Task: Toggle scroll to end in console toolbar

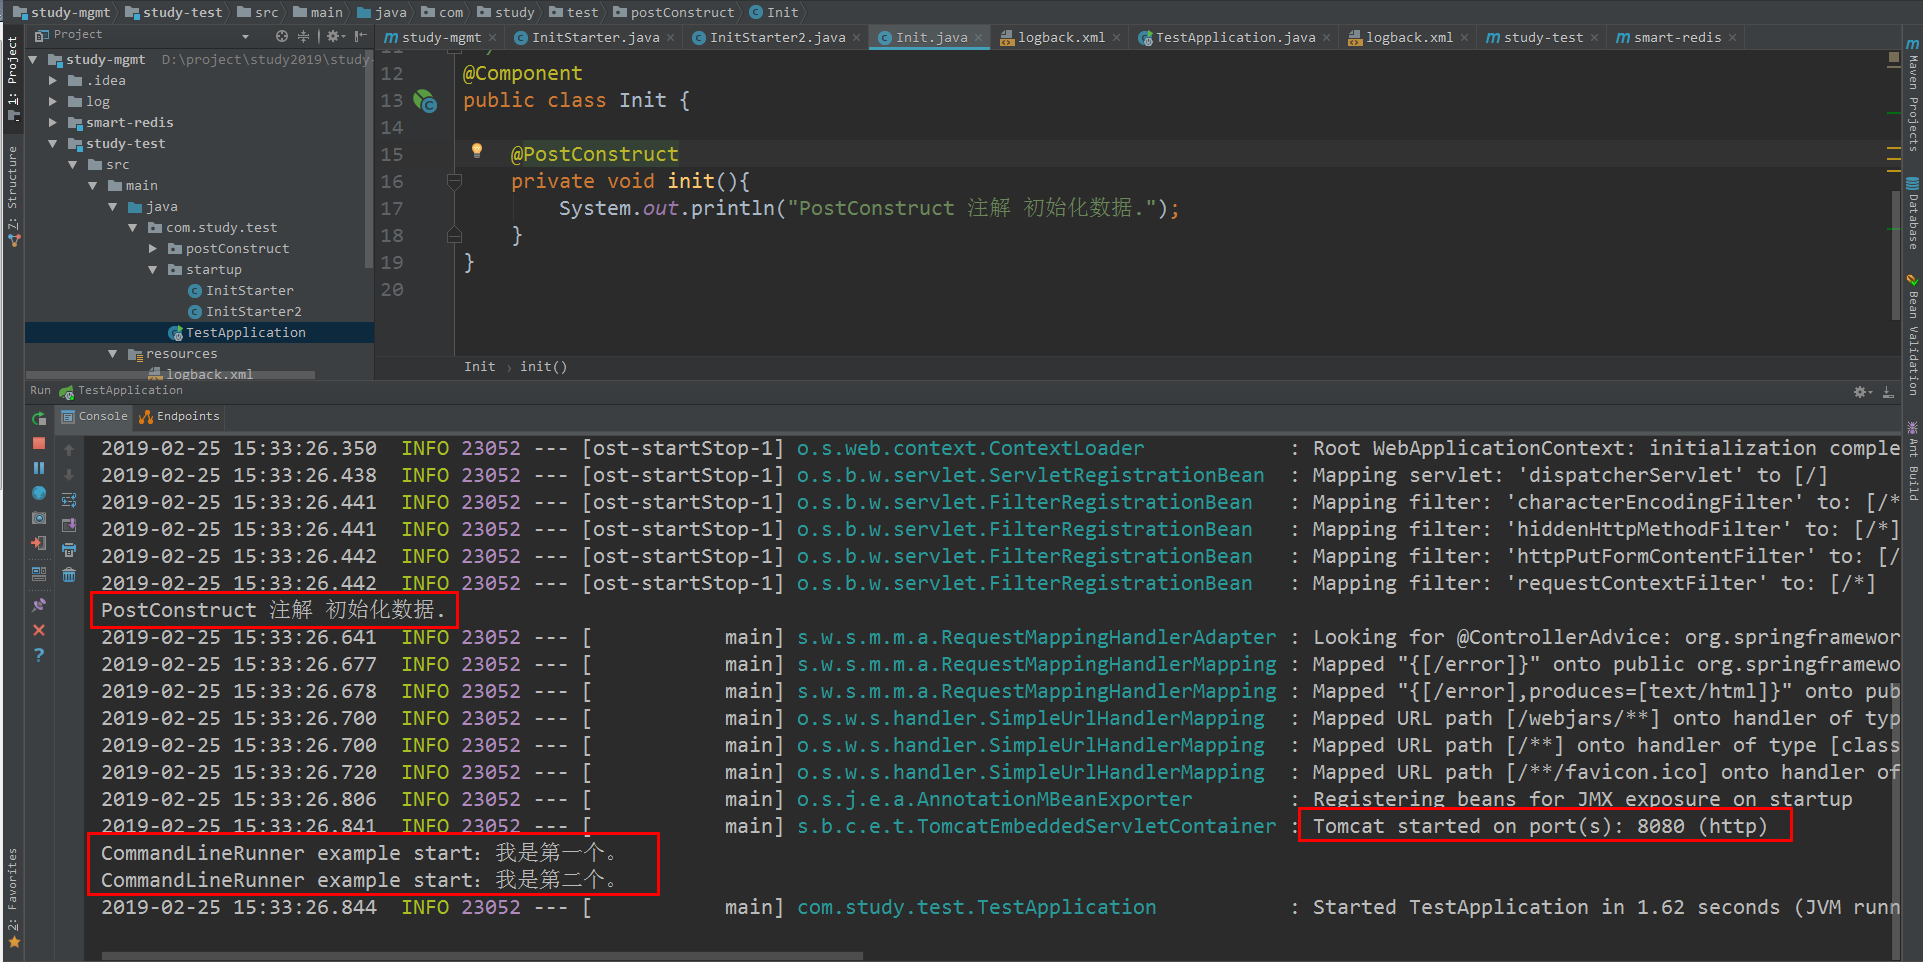Action: pos(69,525)
